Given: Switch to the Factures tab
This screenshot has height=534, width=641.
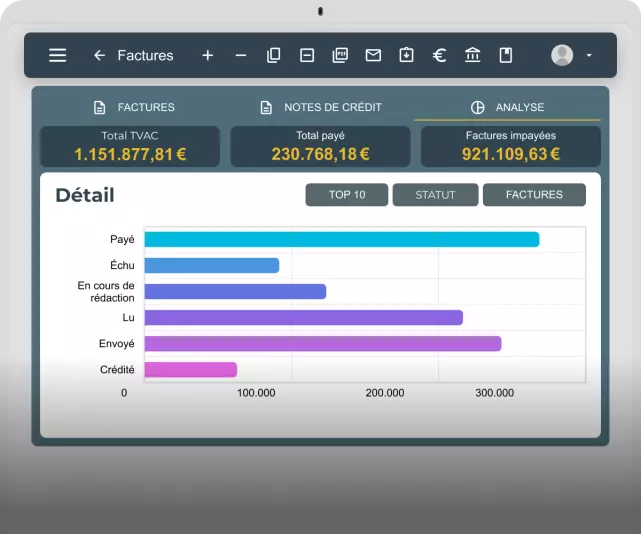Looking at the screenshot, I should (134, 107).
